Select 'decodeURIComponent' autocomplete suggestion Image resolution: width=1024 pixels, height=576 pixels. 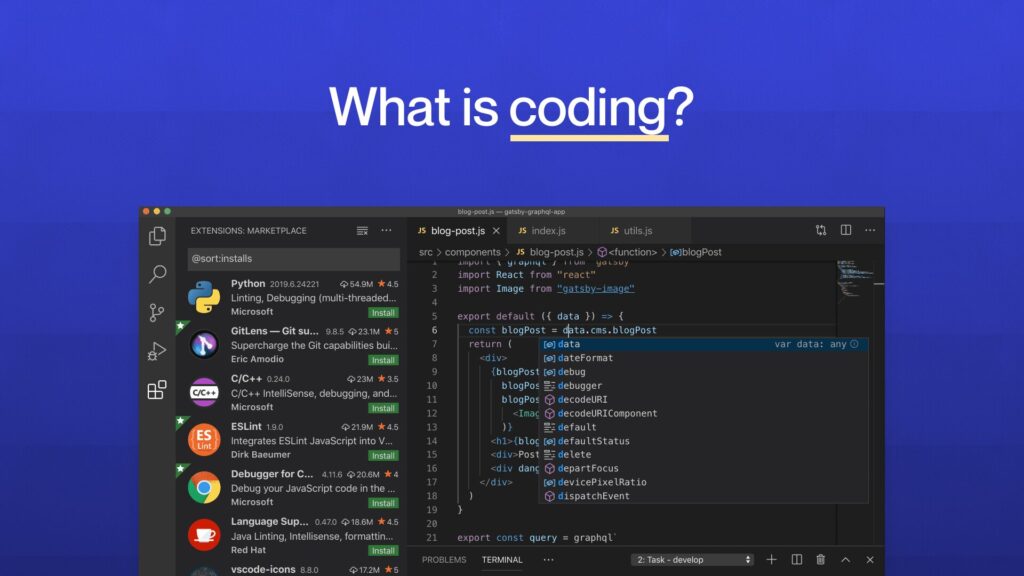(x=703, y=413)
